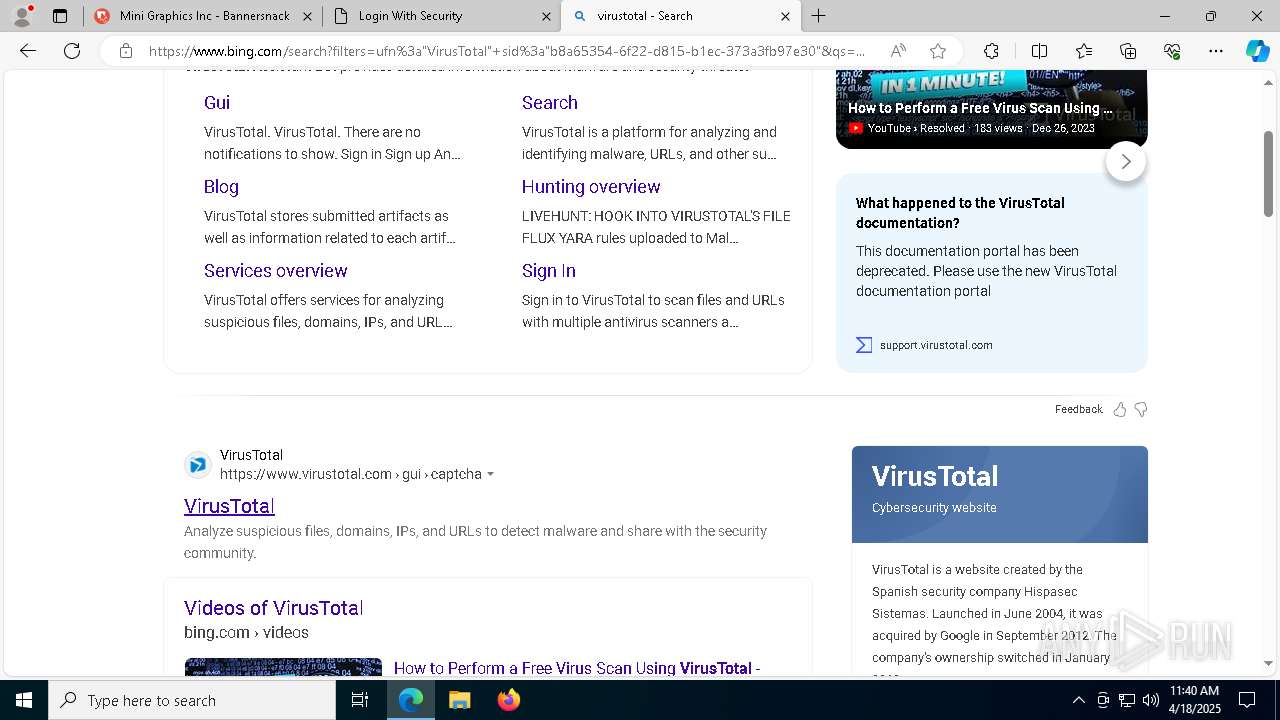Open File Explorer from taskbar

459,700
